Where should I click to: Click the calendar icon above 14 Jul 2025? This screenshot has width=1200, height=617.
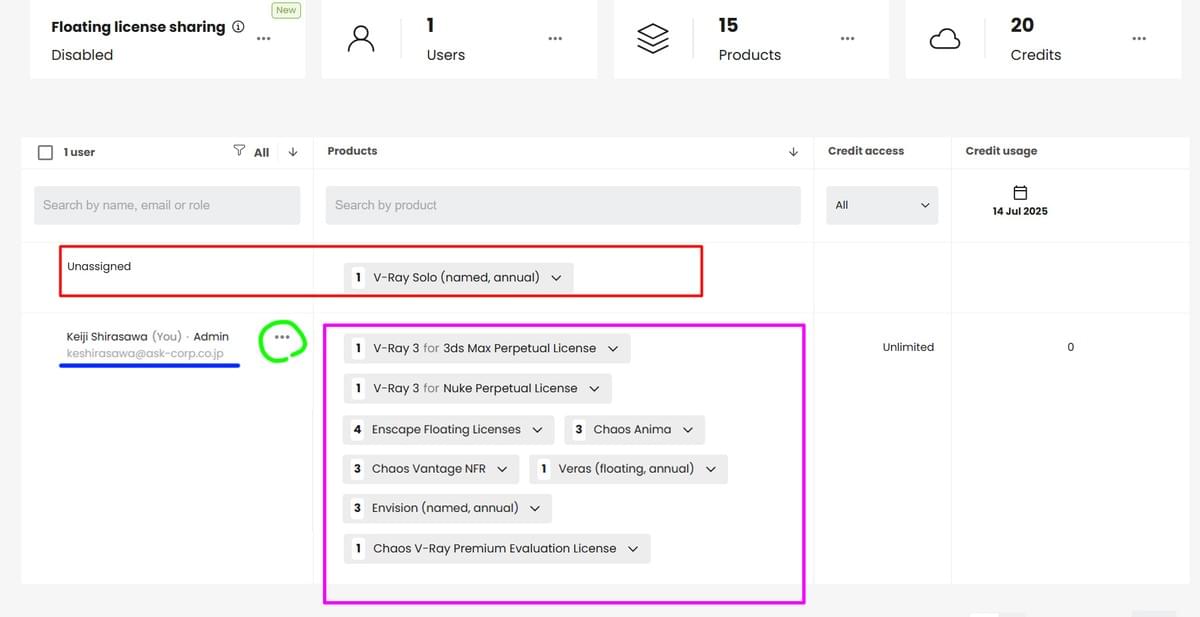[1020, 192]
